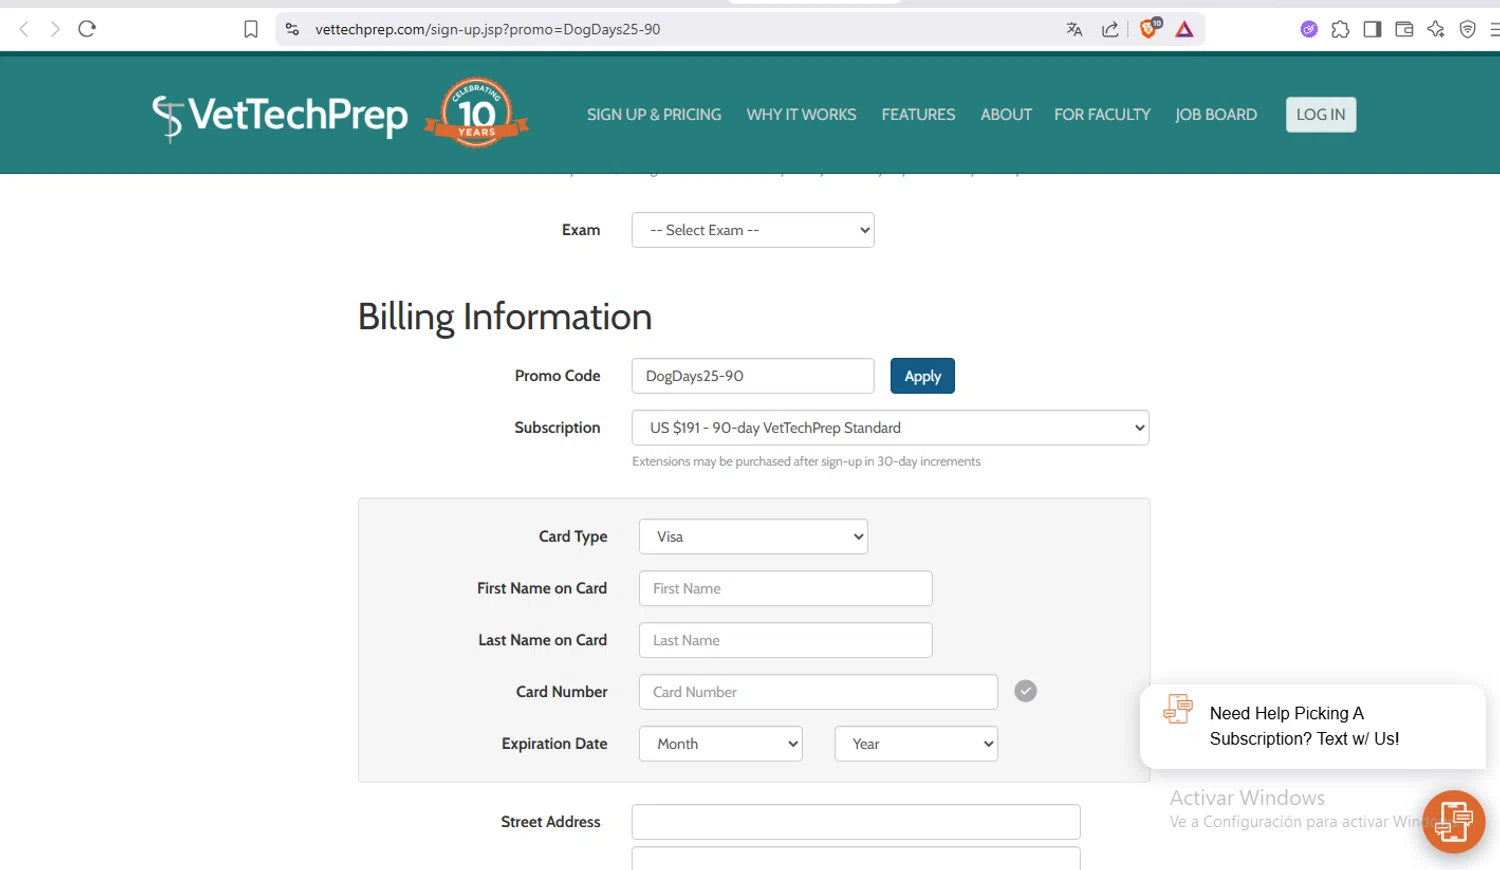Click the browser address bar URL
Image resolution: width=1500 pixels, height=870 pixels.
click(488, 29)
